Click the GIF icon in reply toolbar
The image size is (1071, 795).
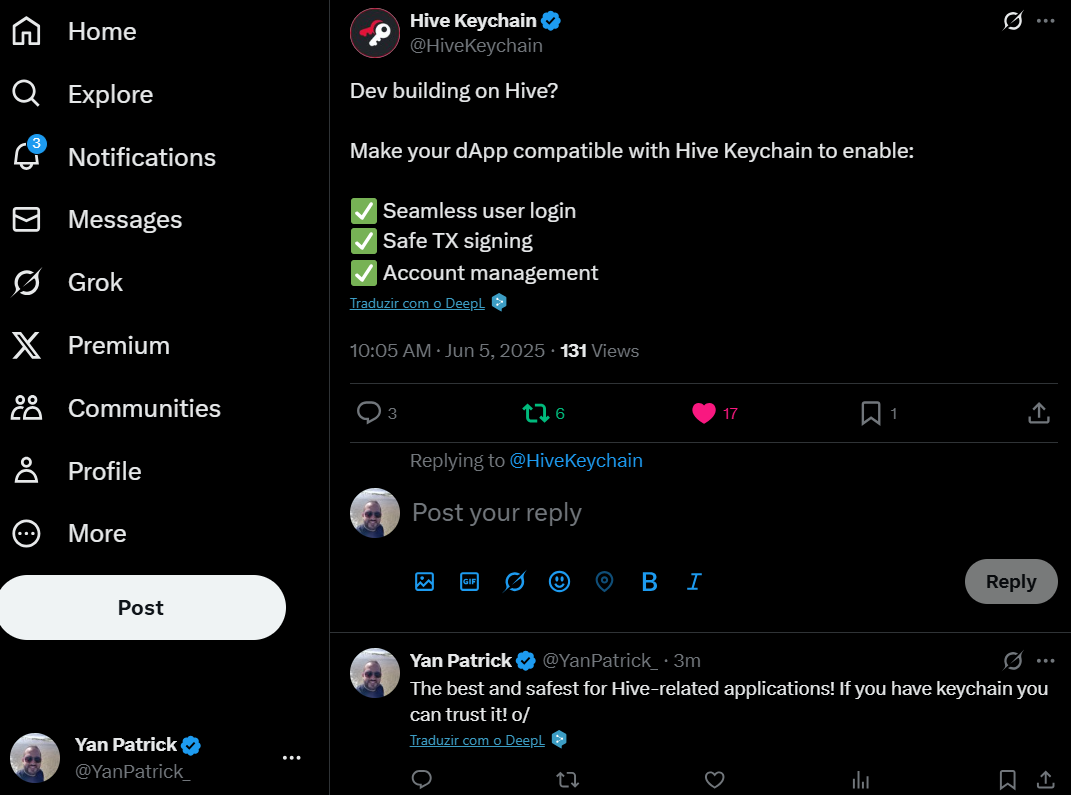(469, 581)
